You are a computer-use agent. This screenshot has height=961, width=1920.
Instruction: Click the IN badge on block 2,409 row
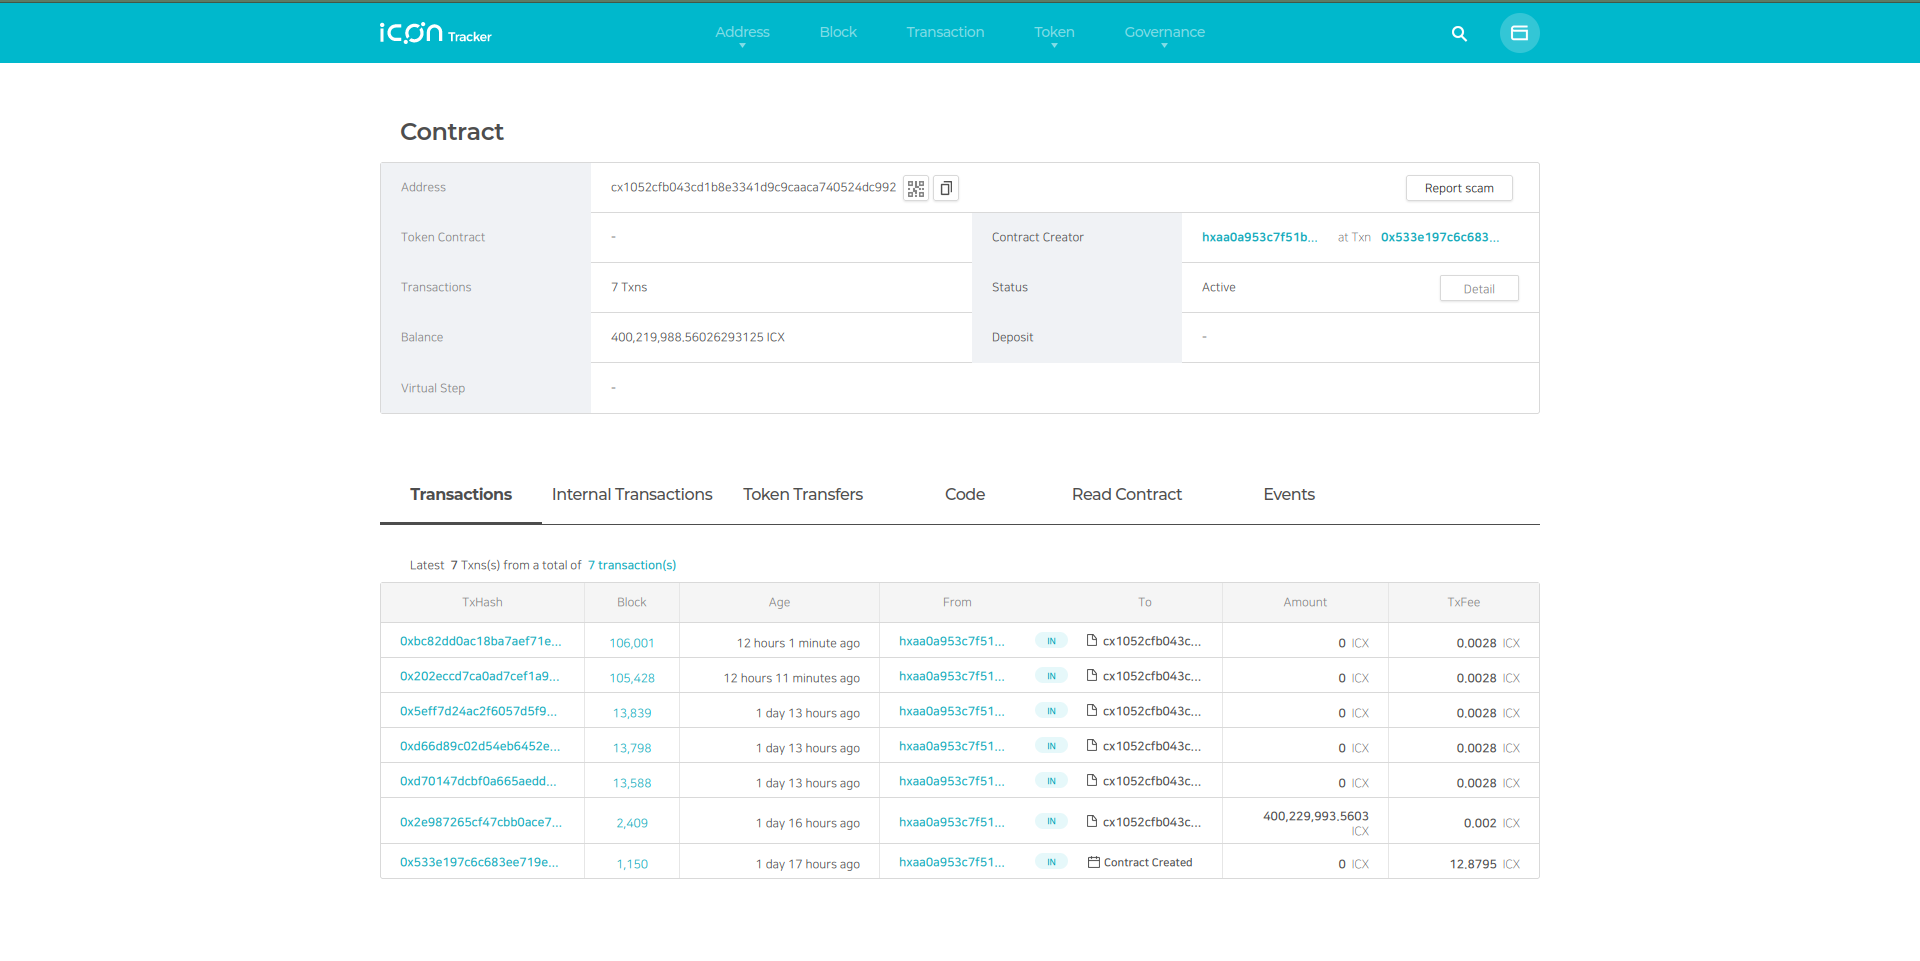(x=1051, y=822)
